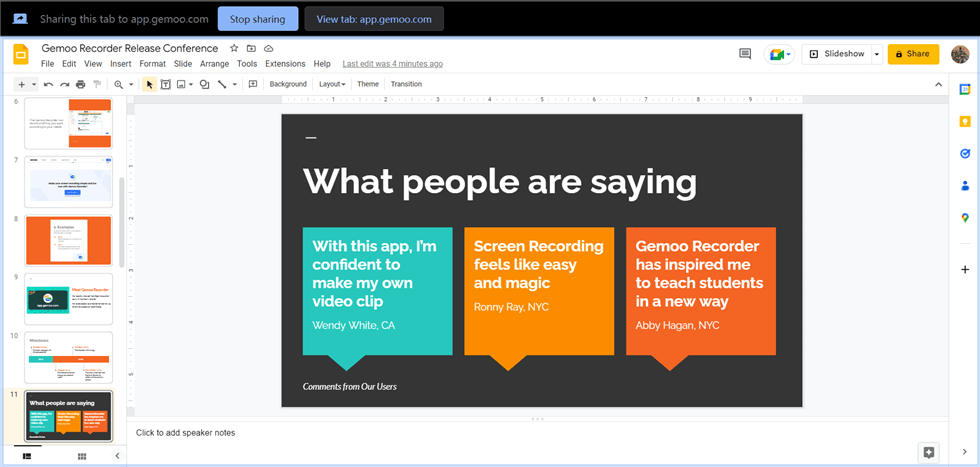Click the Insert image tool

coord(181,84)
